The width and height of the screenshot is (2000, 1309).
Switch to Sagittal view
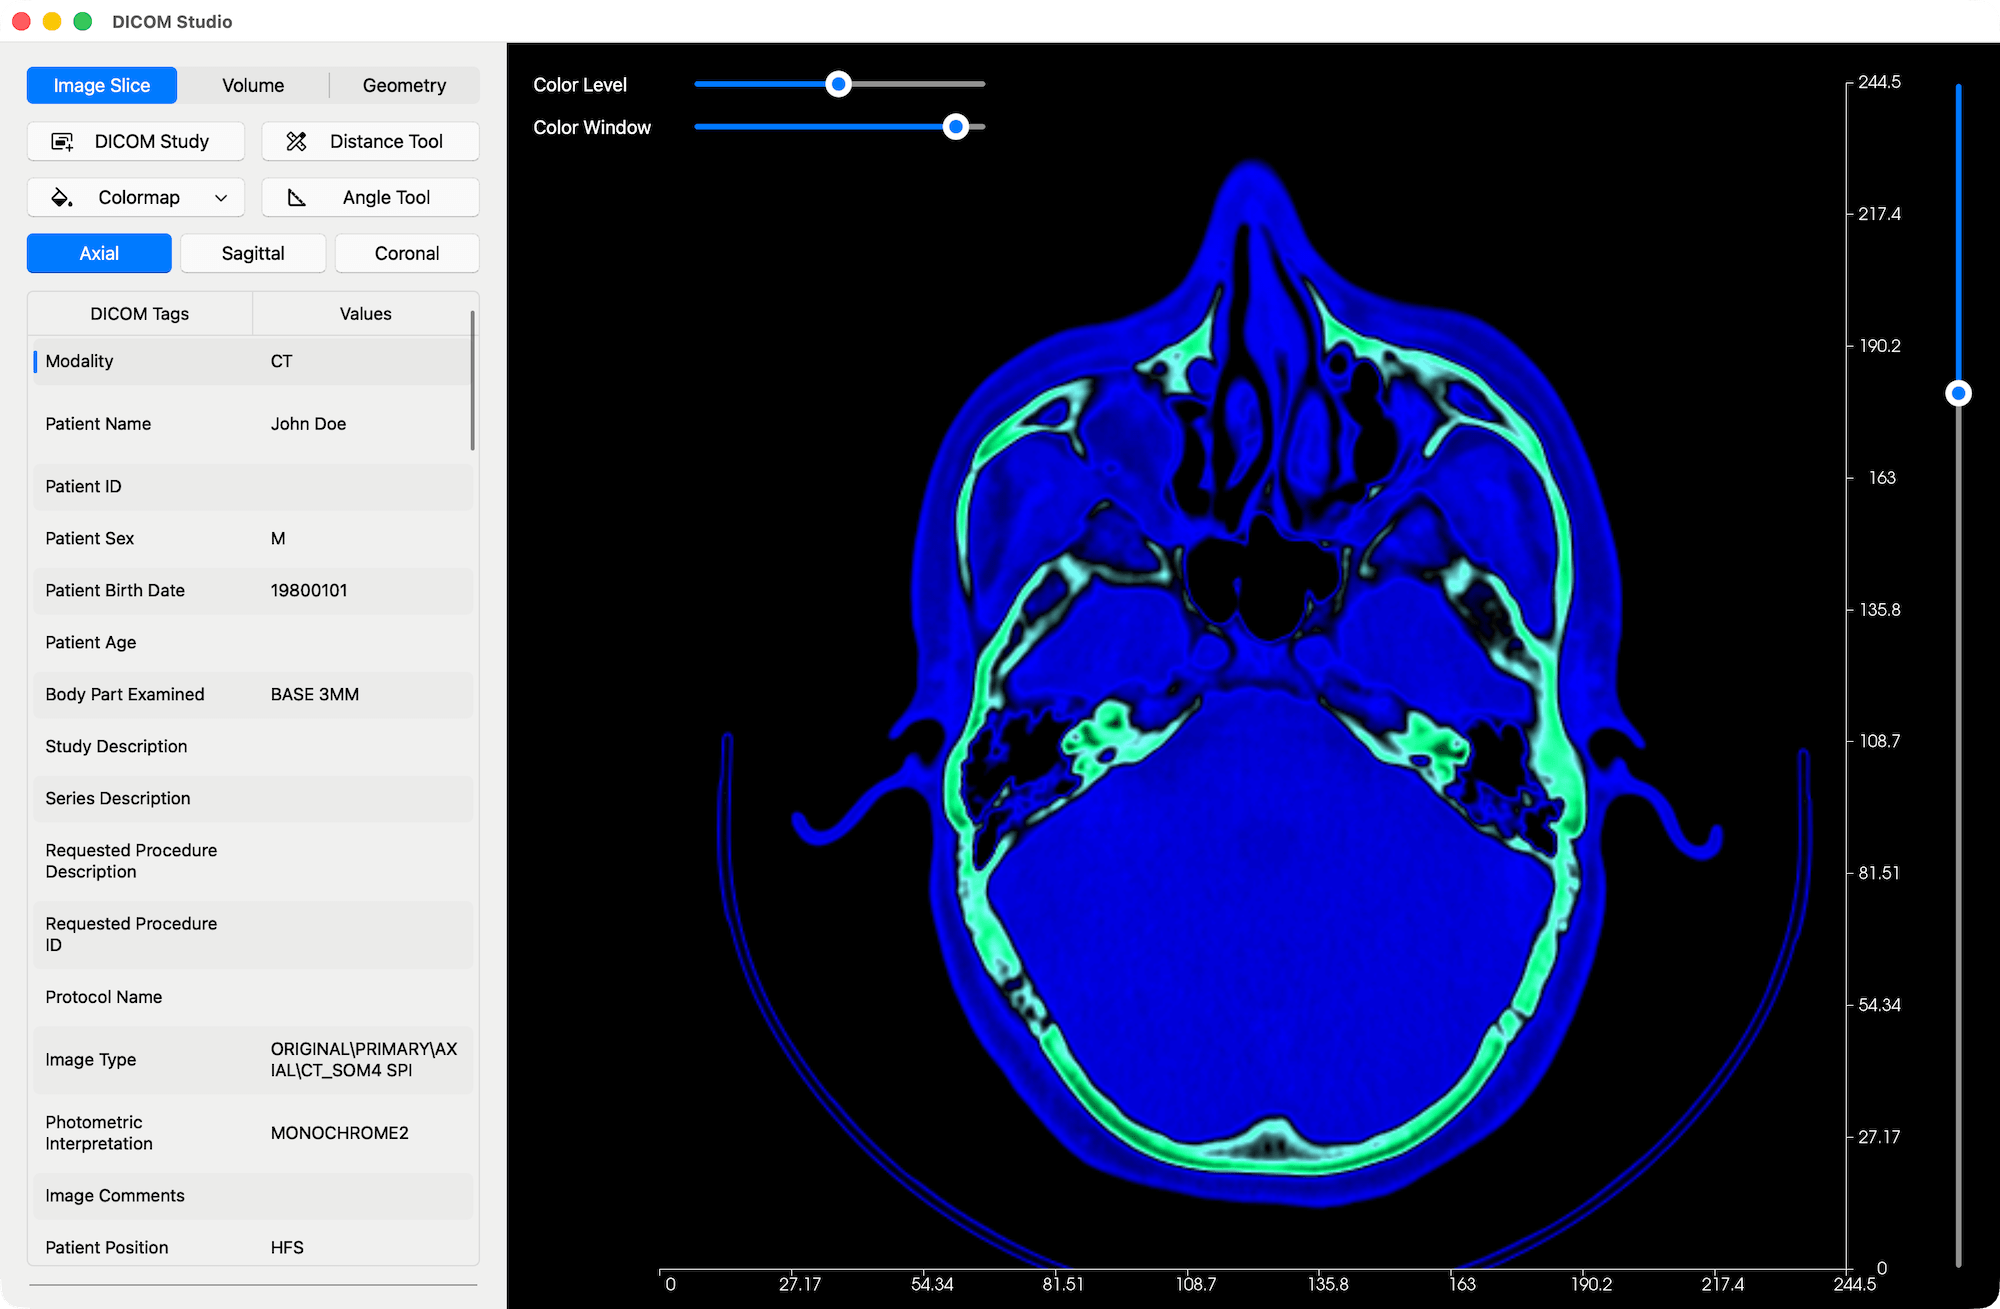tap(252, 253)
